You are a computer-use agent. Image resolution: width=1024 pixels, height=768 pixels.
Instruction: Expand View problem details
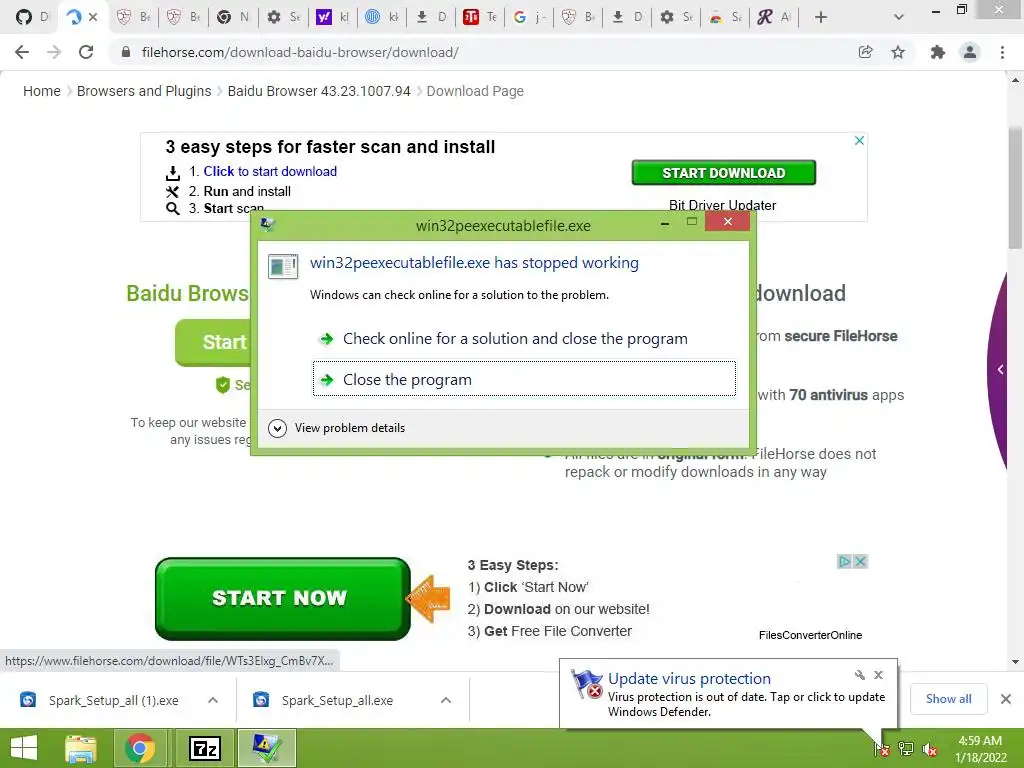pos(337,428)
